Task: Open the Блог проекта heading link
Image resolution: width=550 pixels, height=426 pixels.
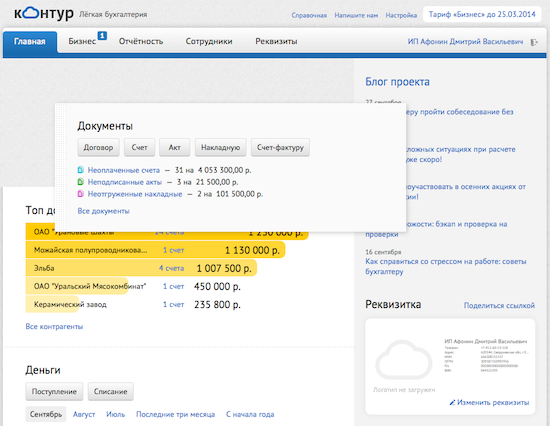Action: tap(397, 82)
